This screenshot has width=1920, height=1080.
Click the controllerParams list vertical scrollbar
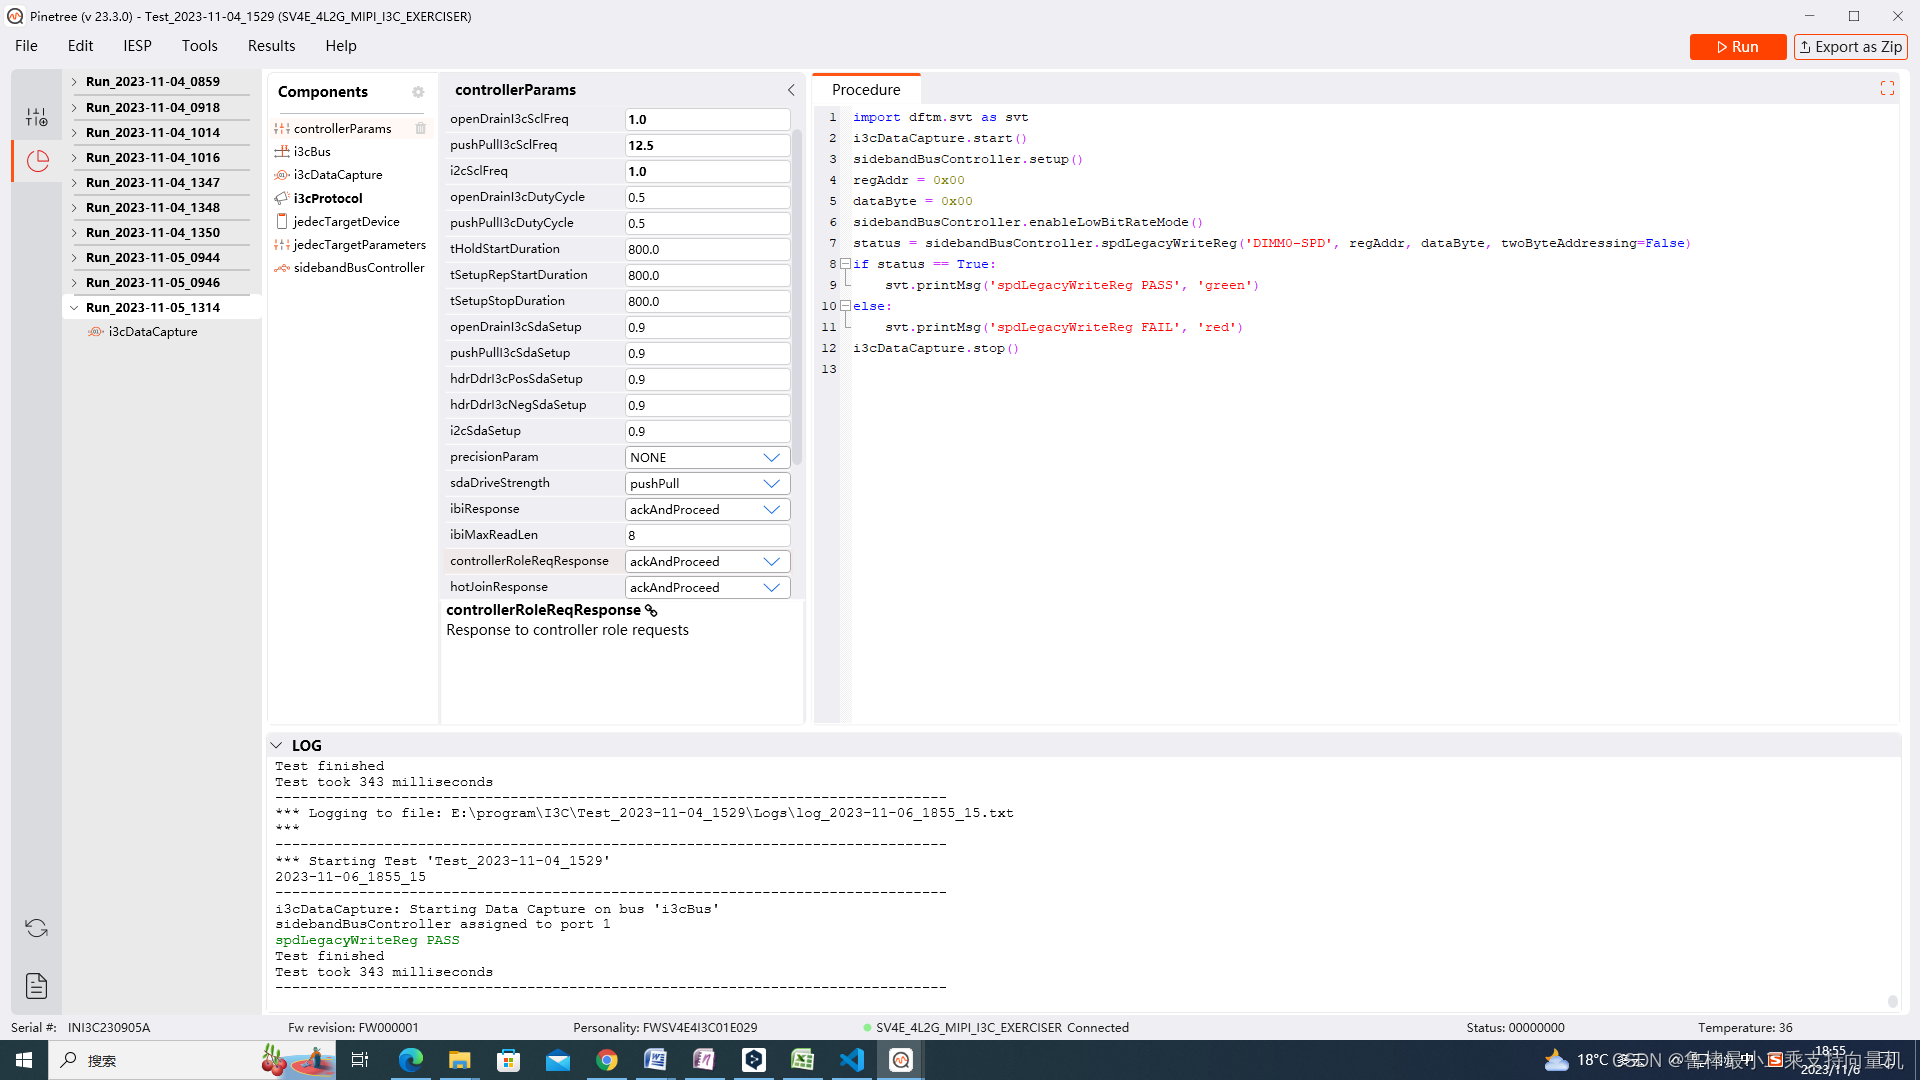click(x=797, y=295)
